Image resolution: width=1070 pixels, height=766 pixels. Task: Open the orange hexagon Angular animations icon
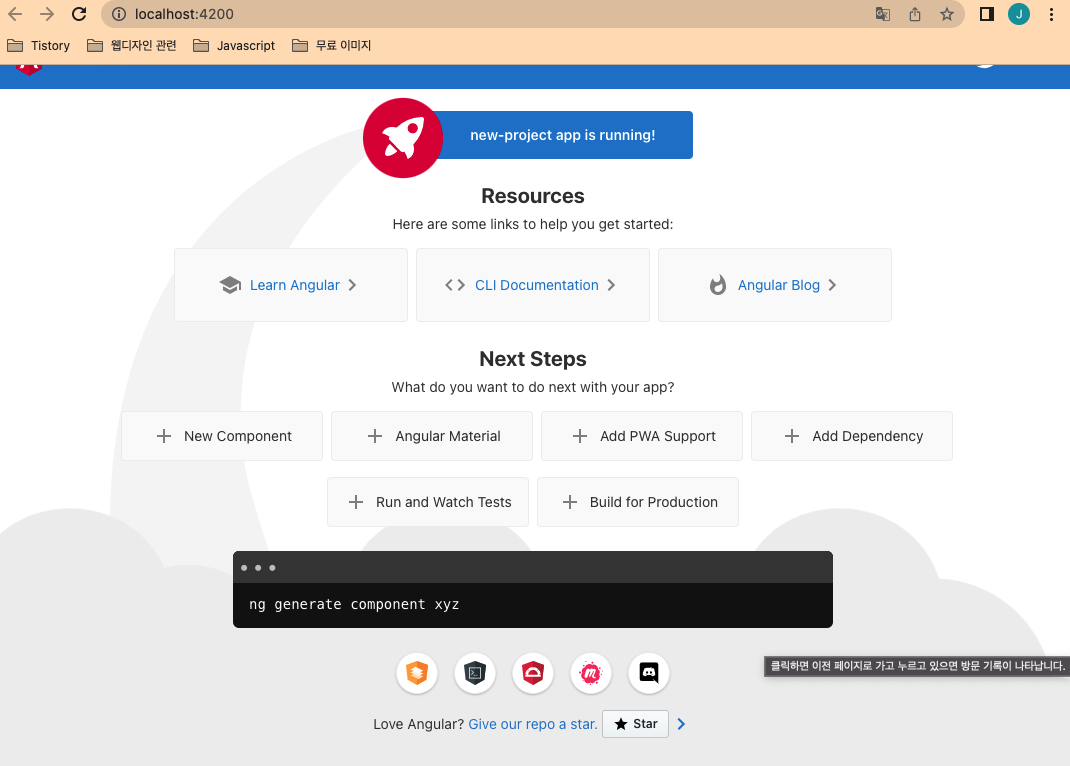417,673
